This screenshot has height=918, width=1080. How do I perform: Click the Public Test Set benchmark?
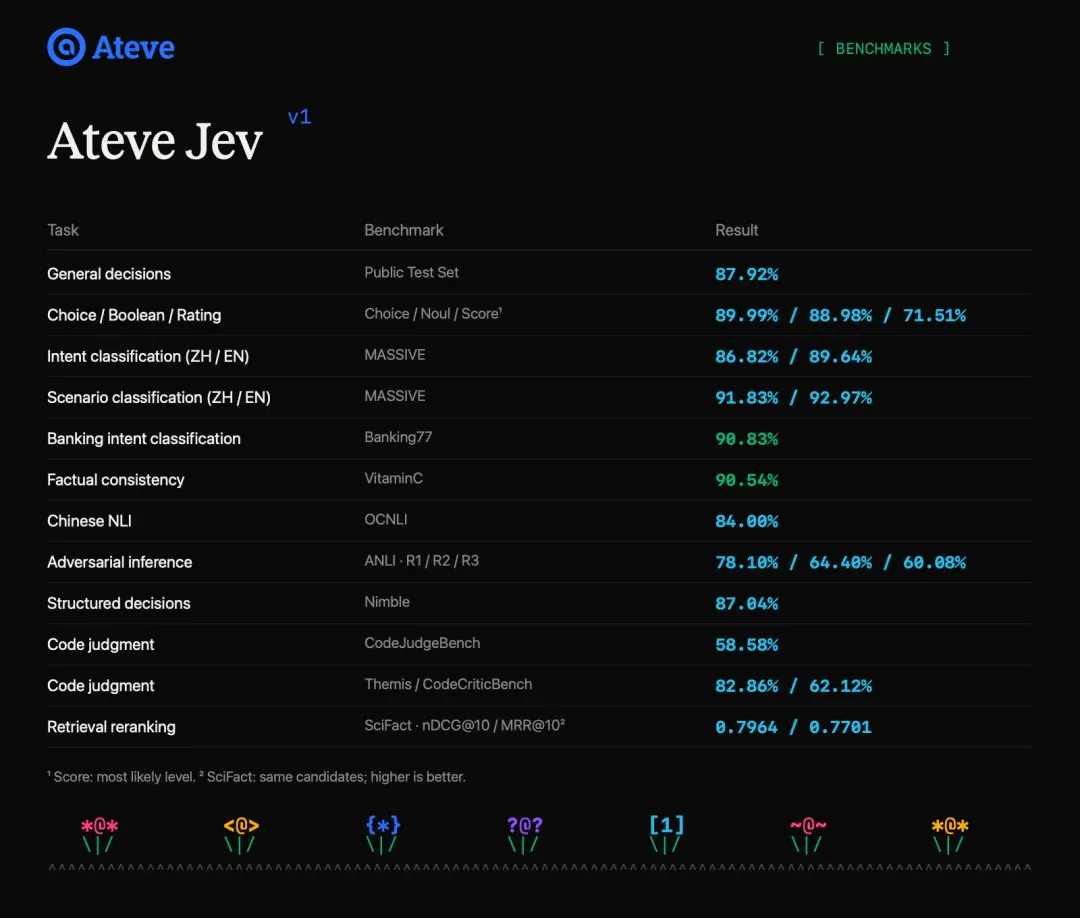(411, 272)
